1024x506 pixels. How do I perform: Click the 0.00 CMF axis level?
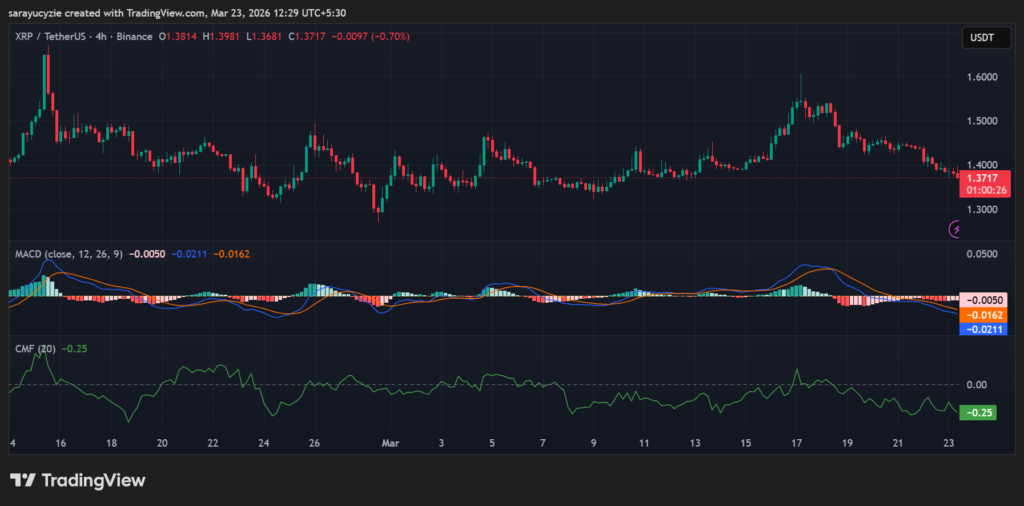click(x=975, y=385)
